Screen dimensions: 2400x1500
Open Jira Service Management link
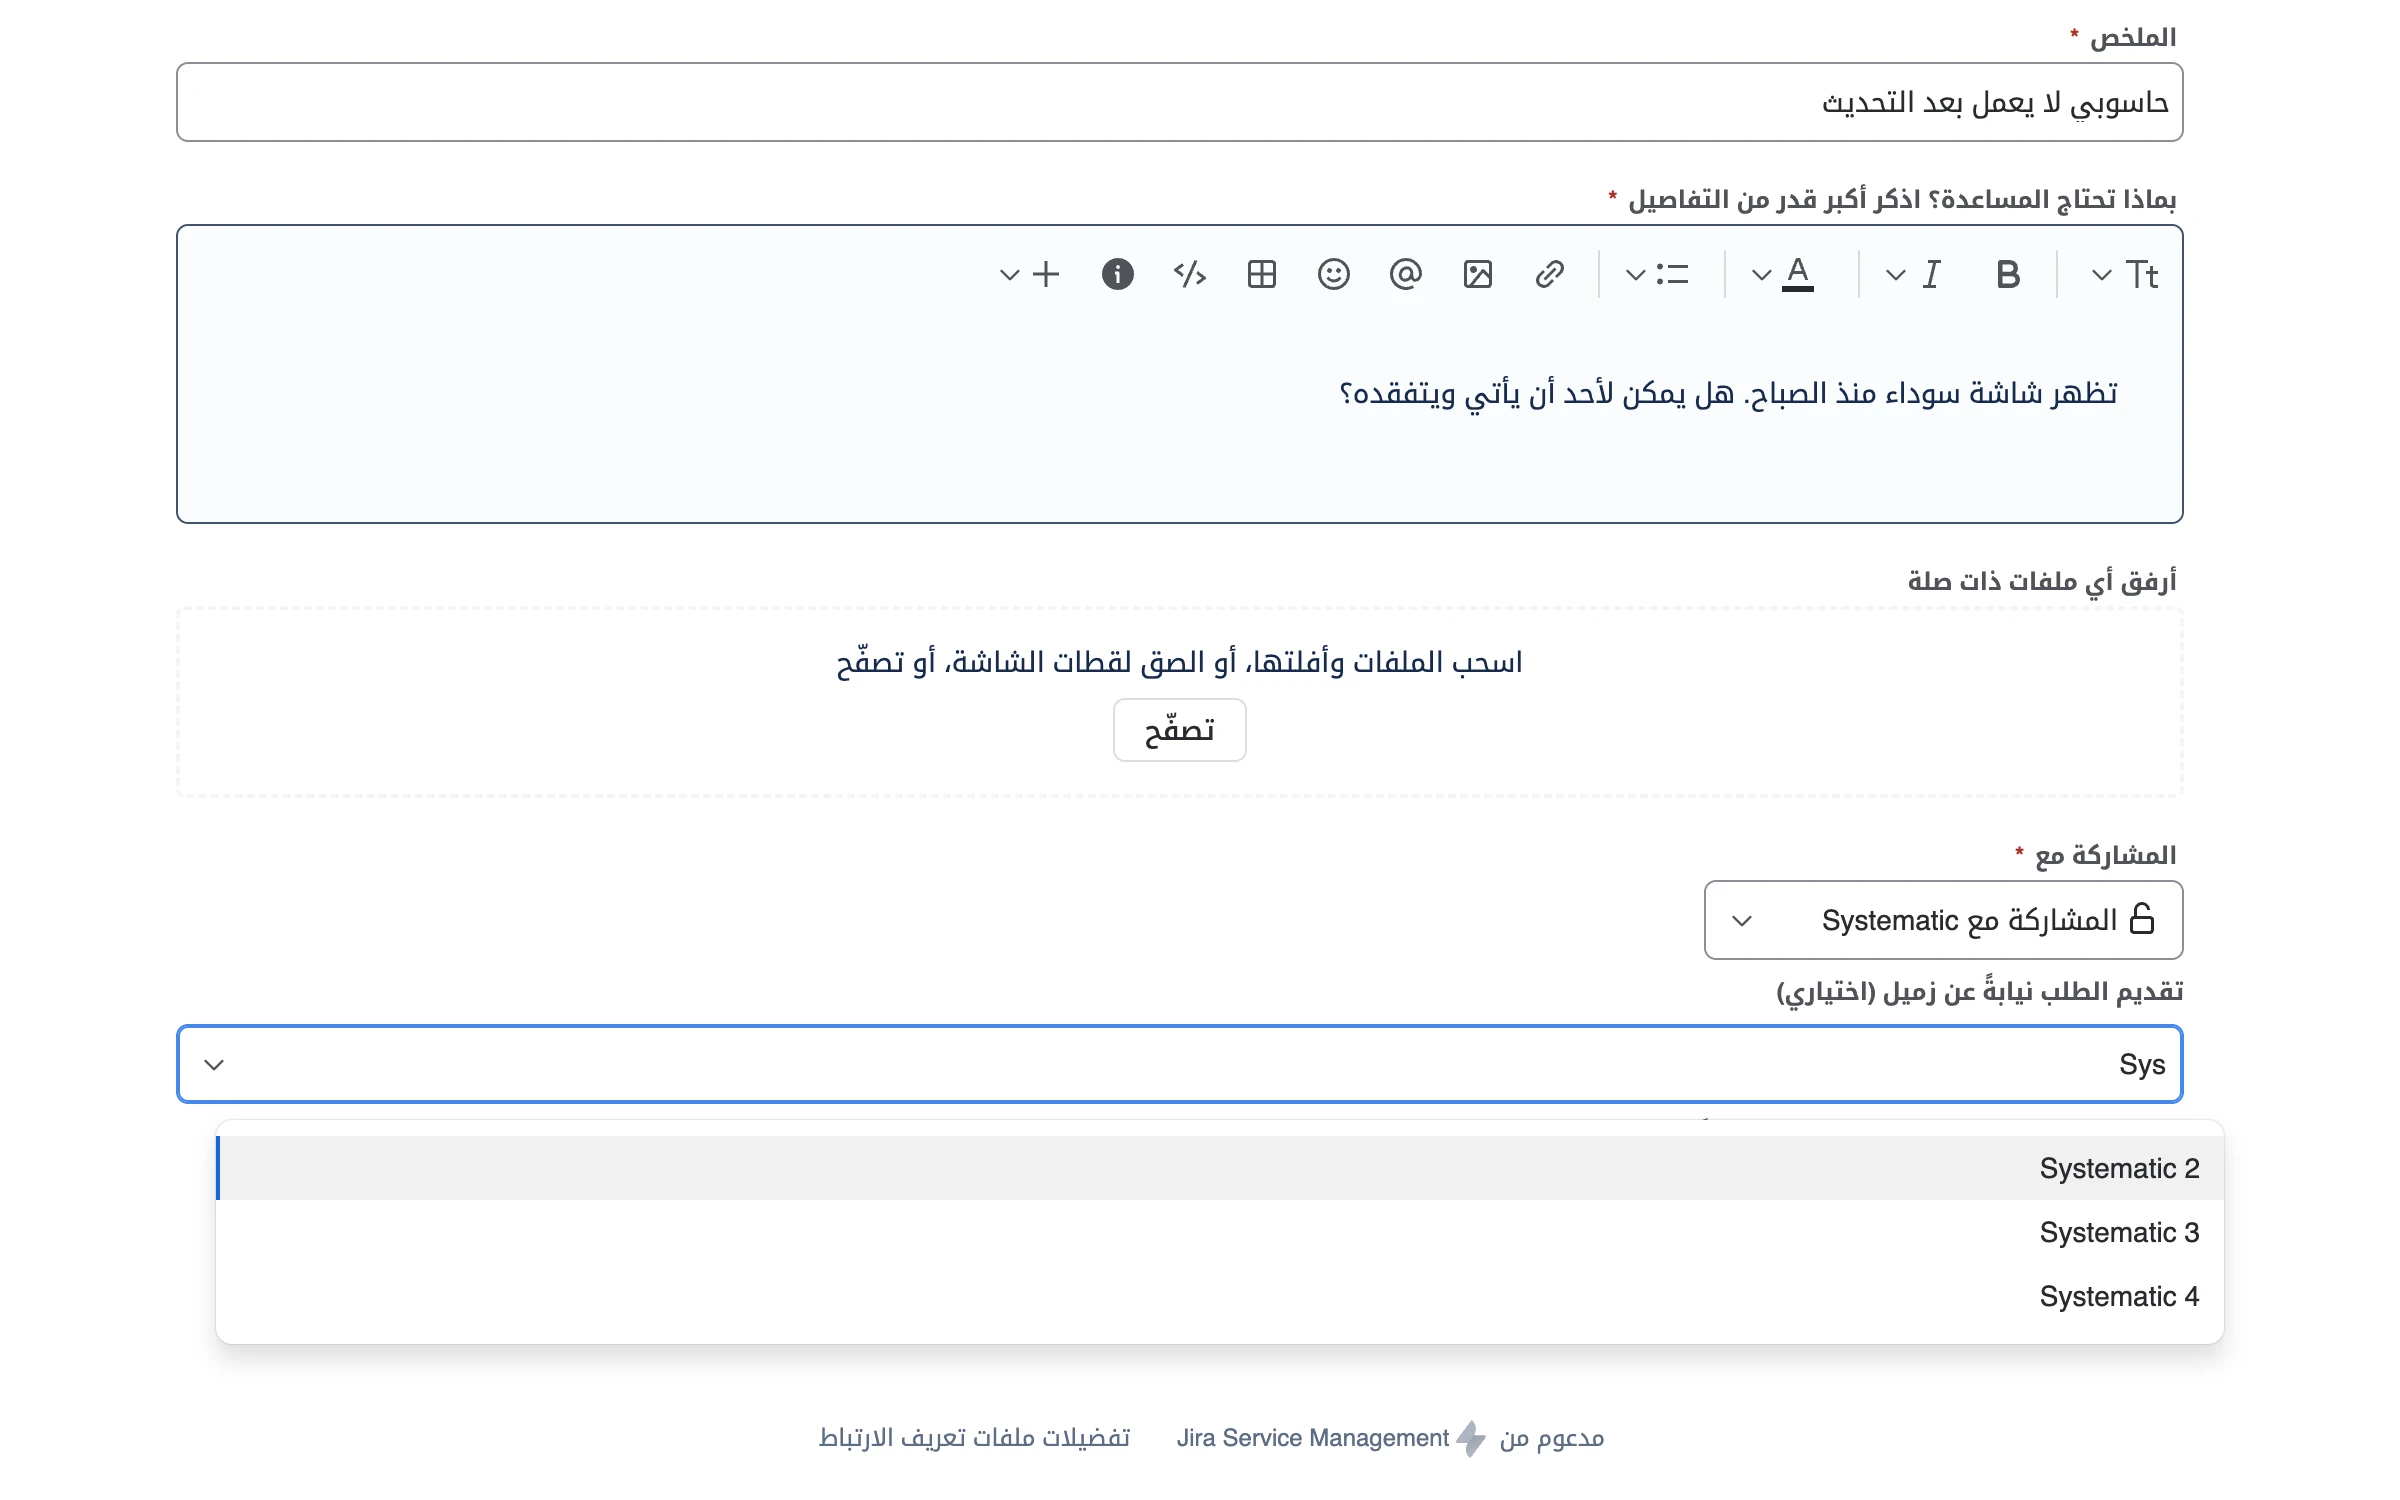1312,1438
